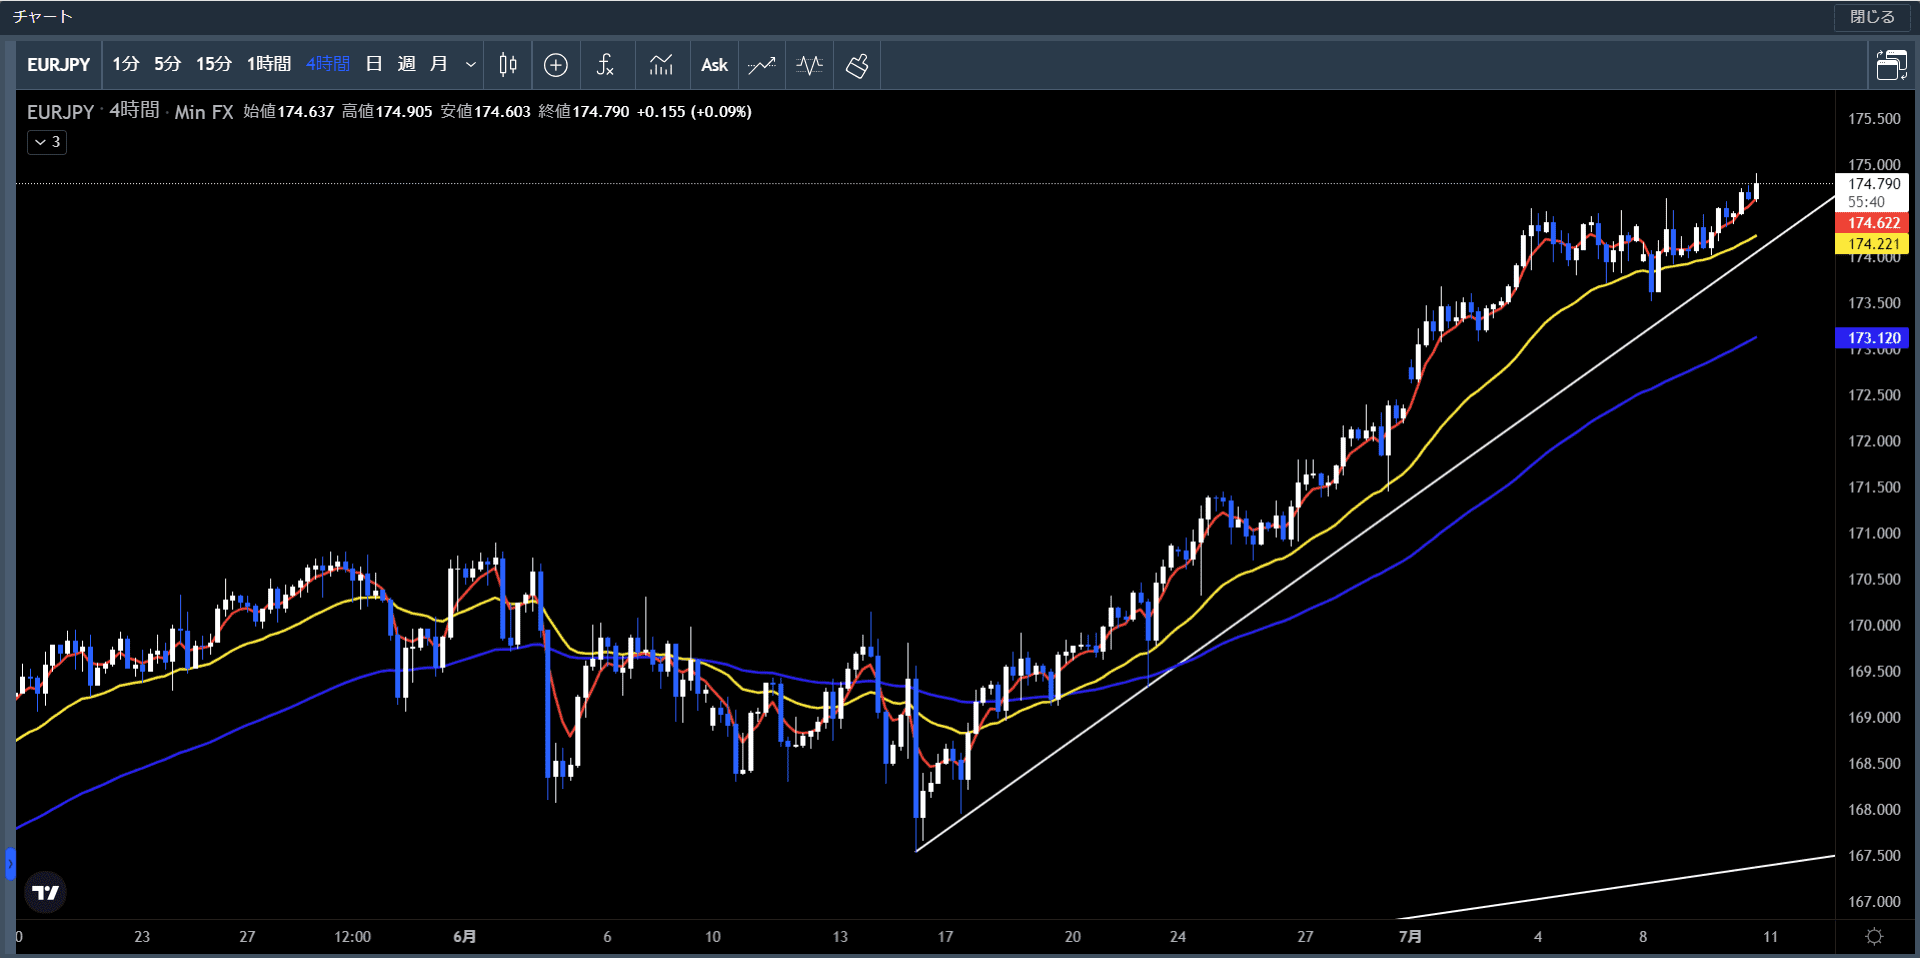Open chart settings gear on time axis
Viewport: 1920px width, 958px height.
(1874, 936)
